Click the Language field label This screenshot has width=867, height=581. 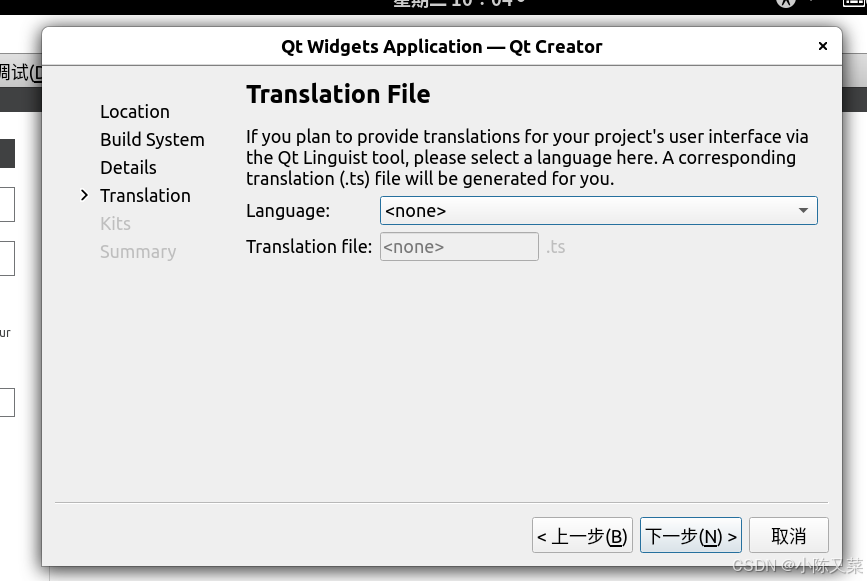click(x=288, y=211)
